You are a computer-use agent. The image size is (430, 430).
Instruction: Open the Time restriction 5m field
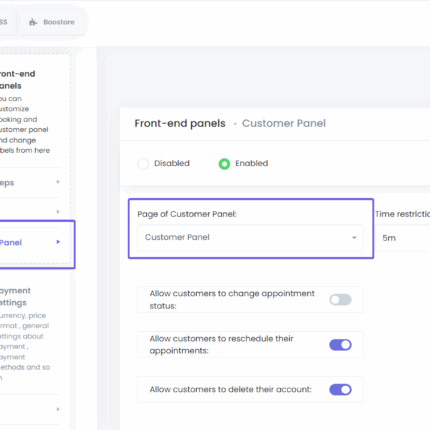403,238
